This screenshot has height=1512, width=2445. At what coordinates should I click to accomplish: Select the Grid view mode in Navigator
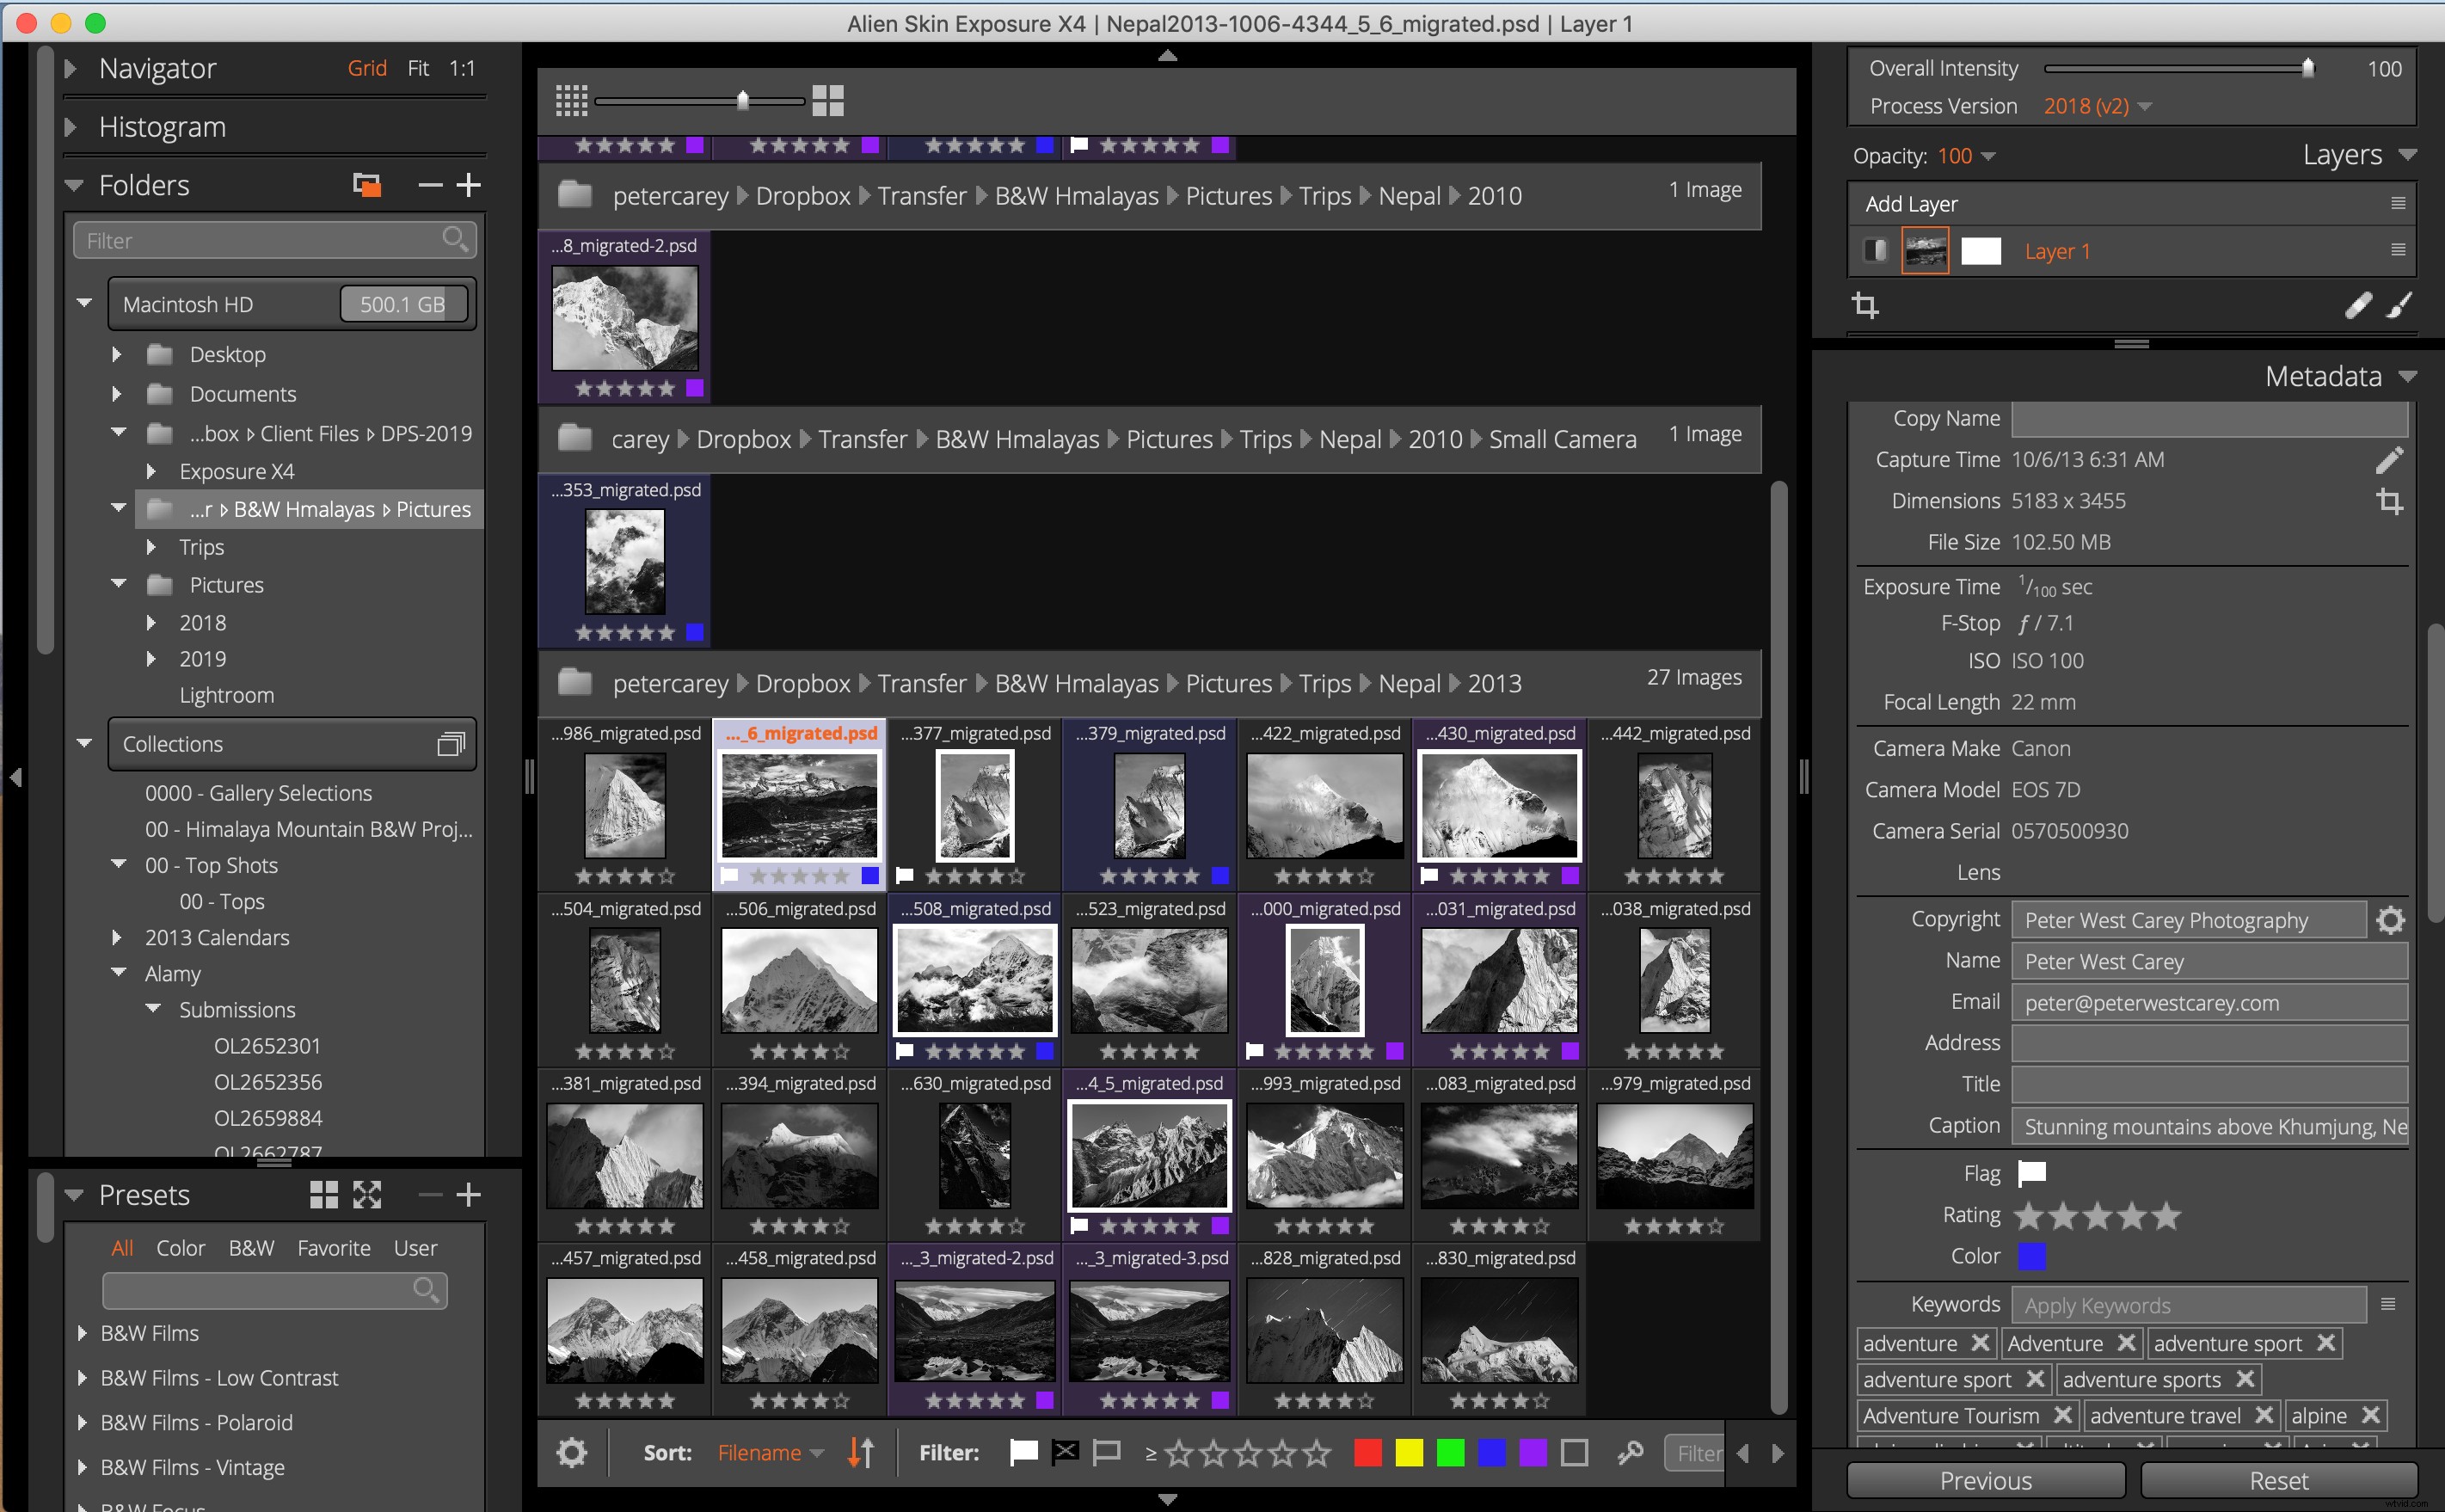pos(366,68)
